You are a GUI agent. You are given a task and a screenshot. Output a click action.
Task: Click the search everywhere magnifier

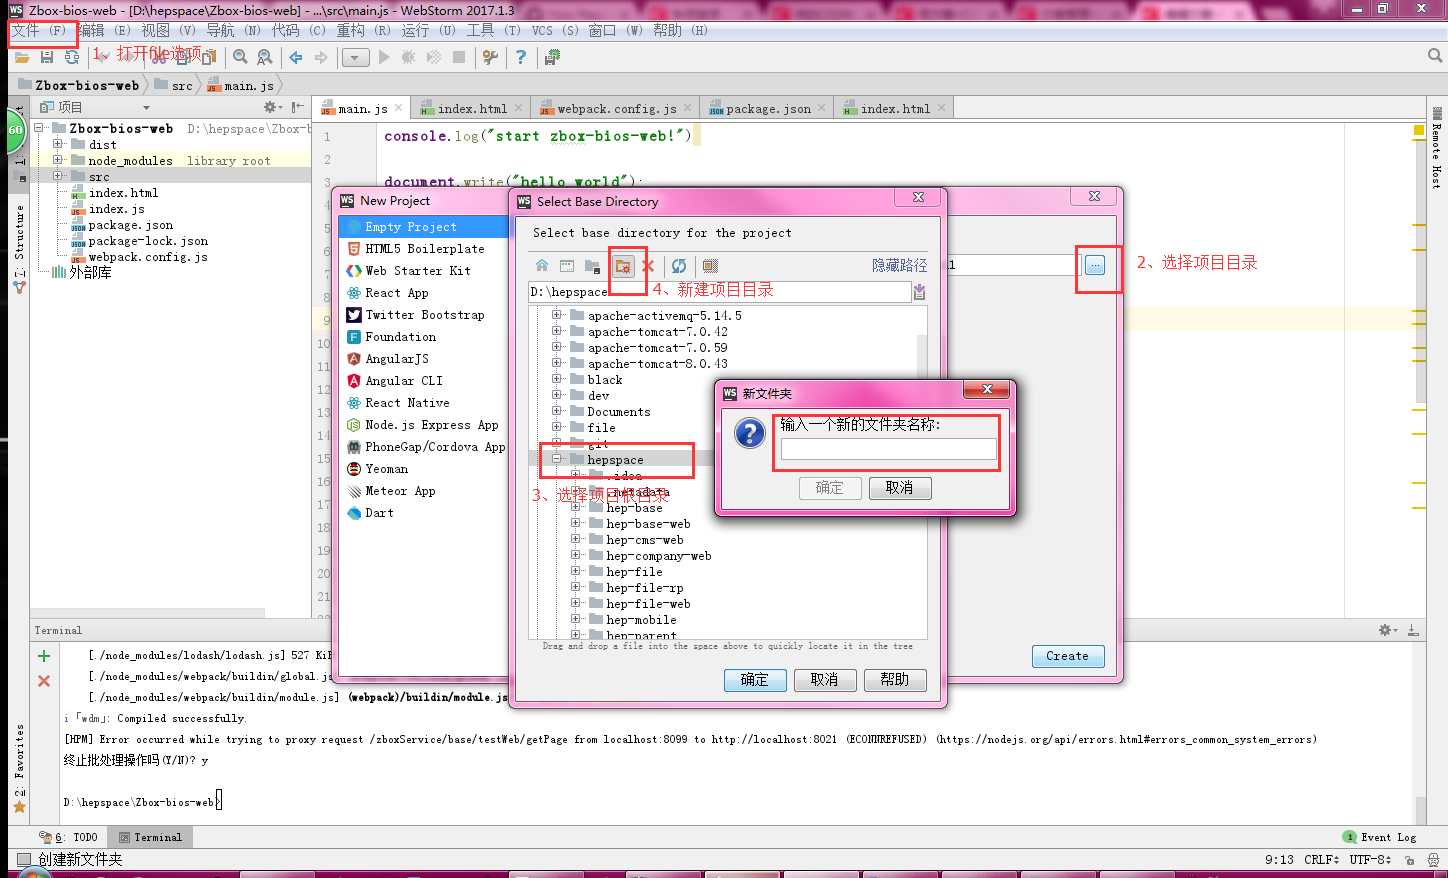[x=1435, y=56]
